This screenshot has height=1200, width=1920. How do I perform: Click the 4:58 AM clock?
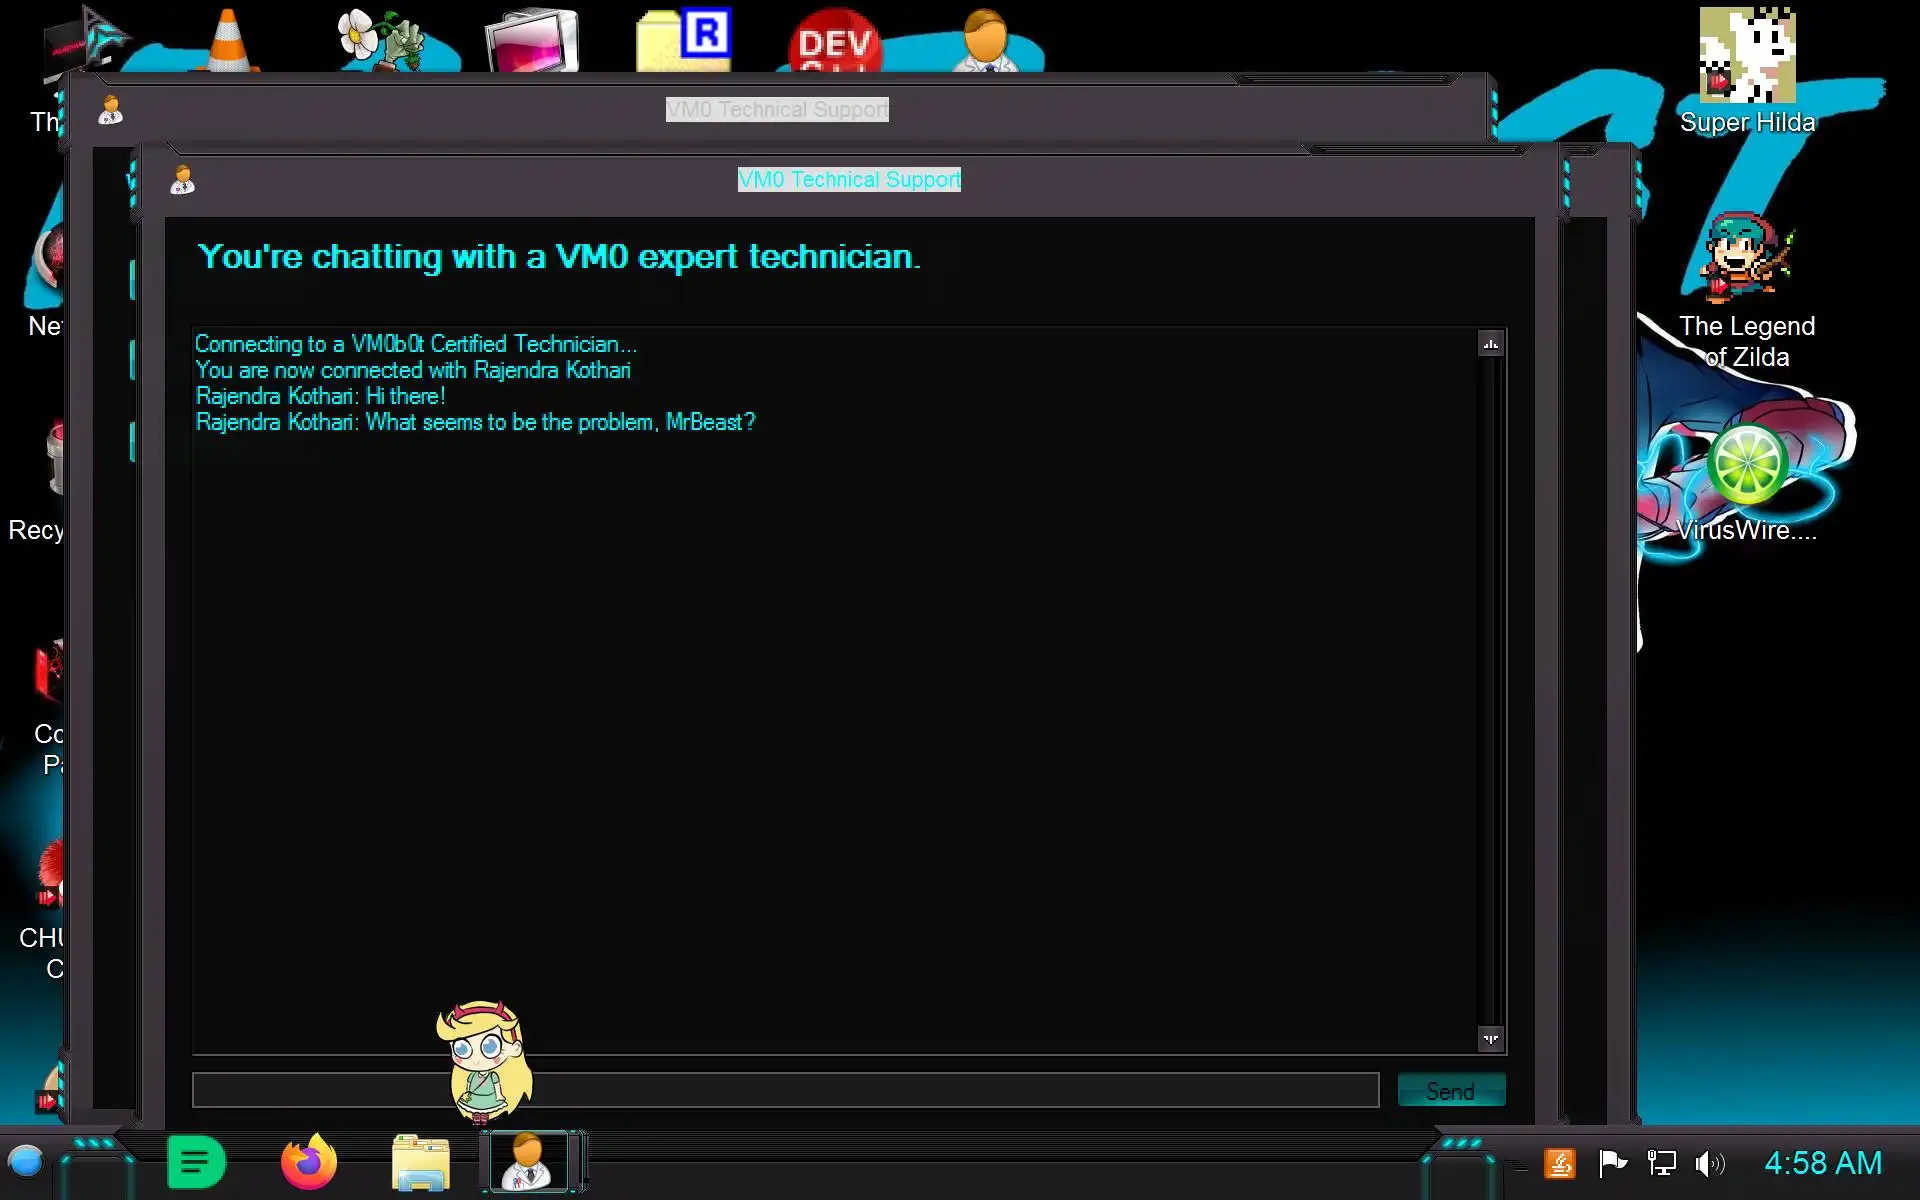(1822, 1163)
